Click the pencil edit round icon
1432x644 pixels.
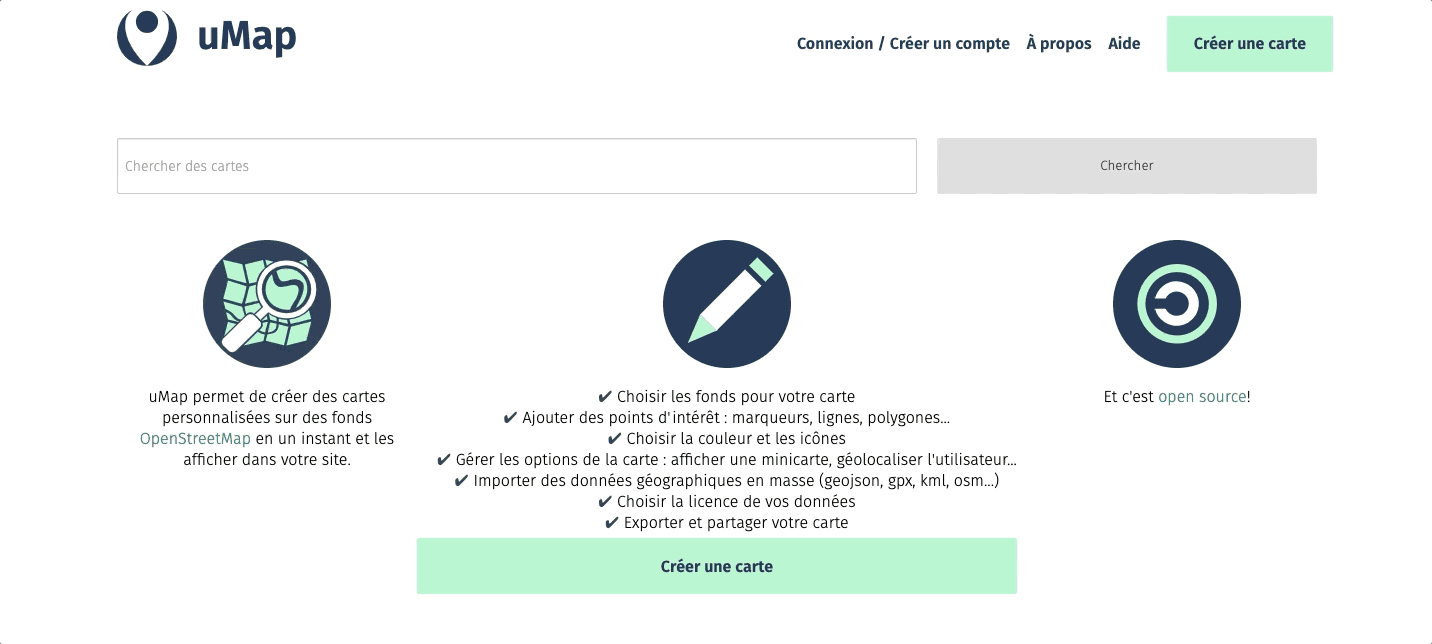click(x=727, y=304)
